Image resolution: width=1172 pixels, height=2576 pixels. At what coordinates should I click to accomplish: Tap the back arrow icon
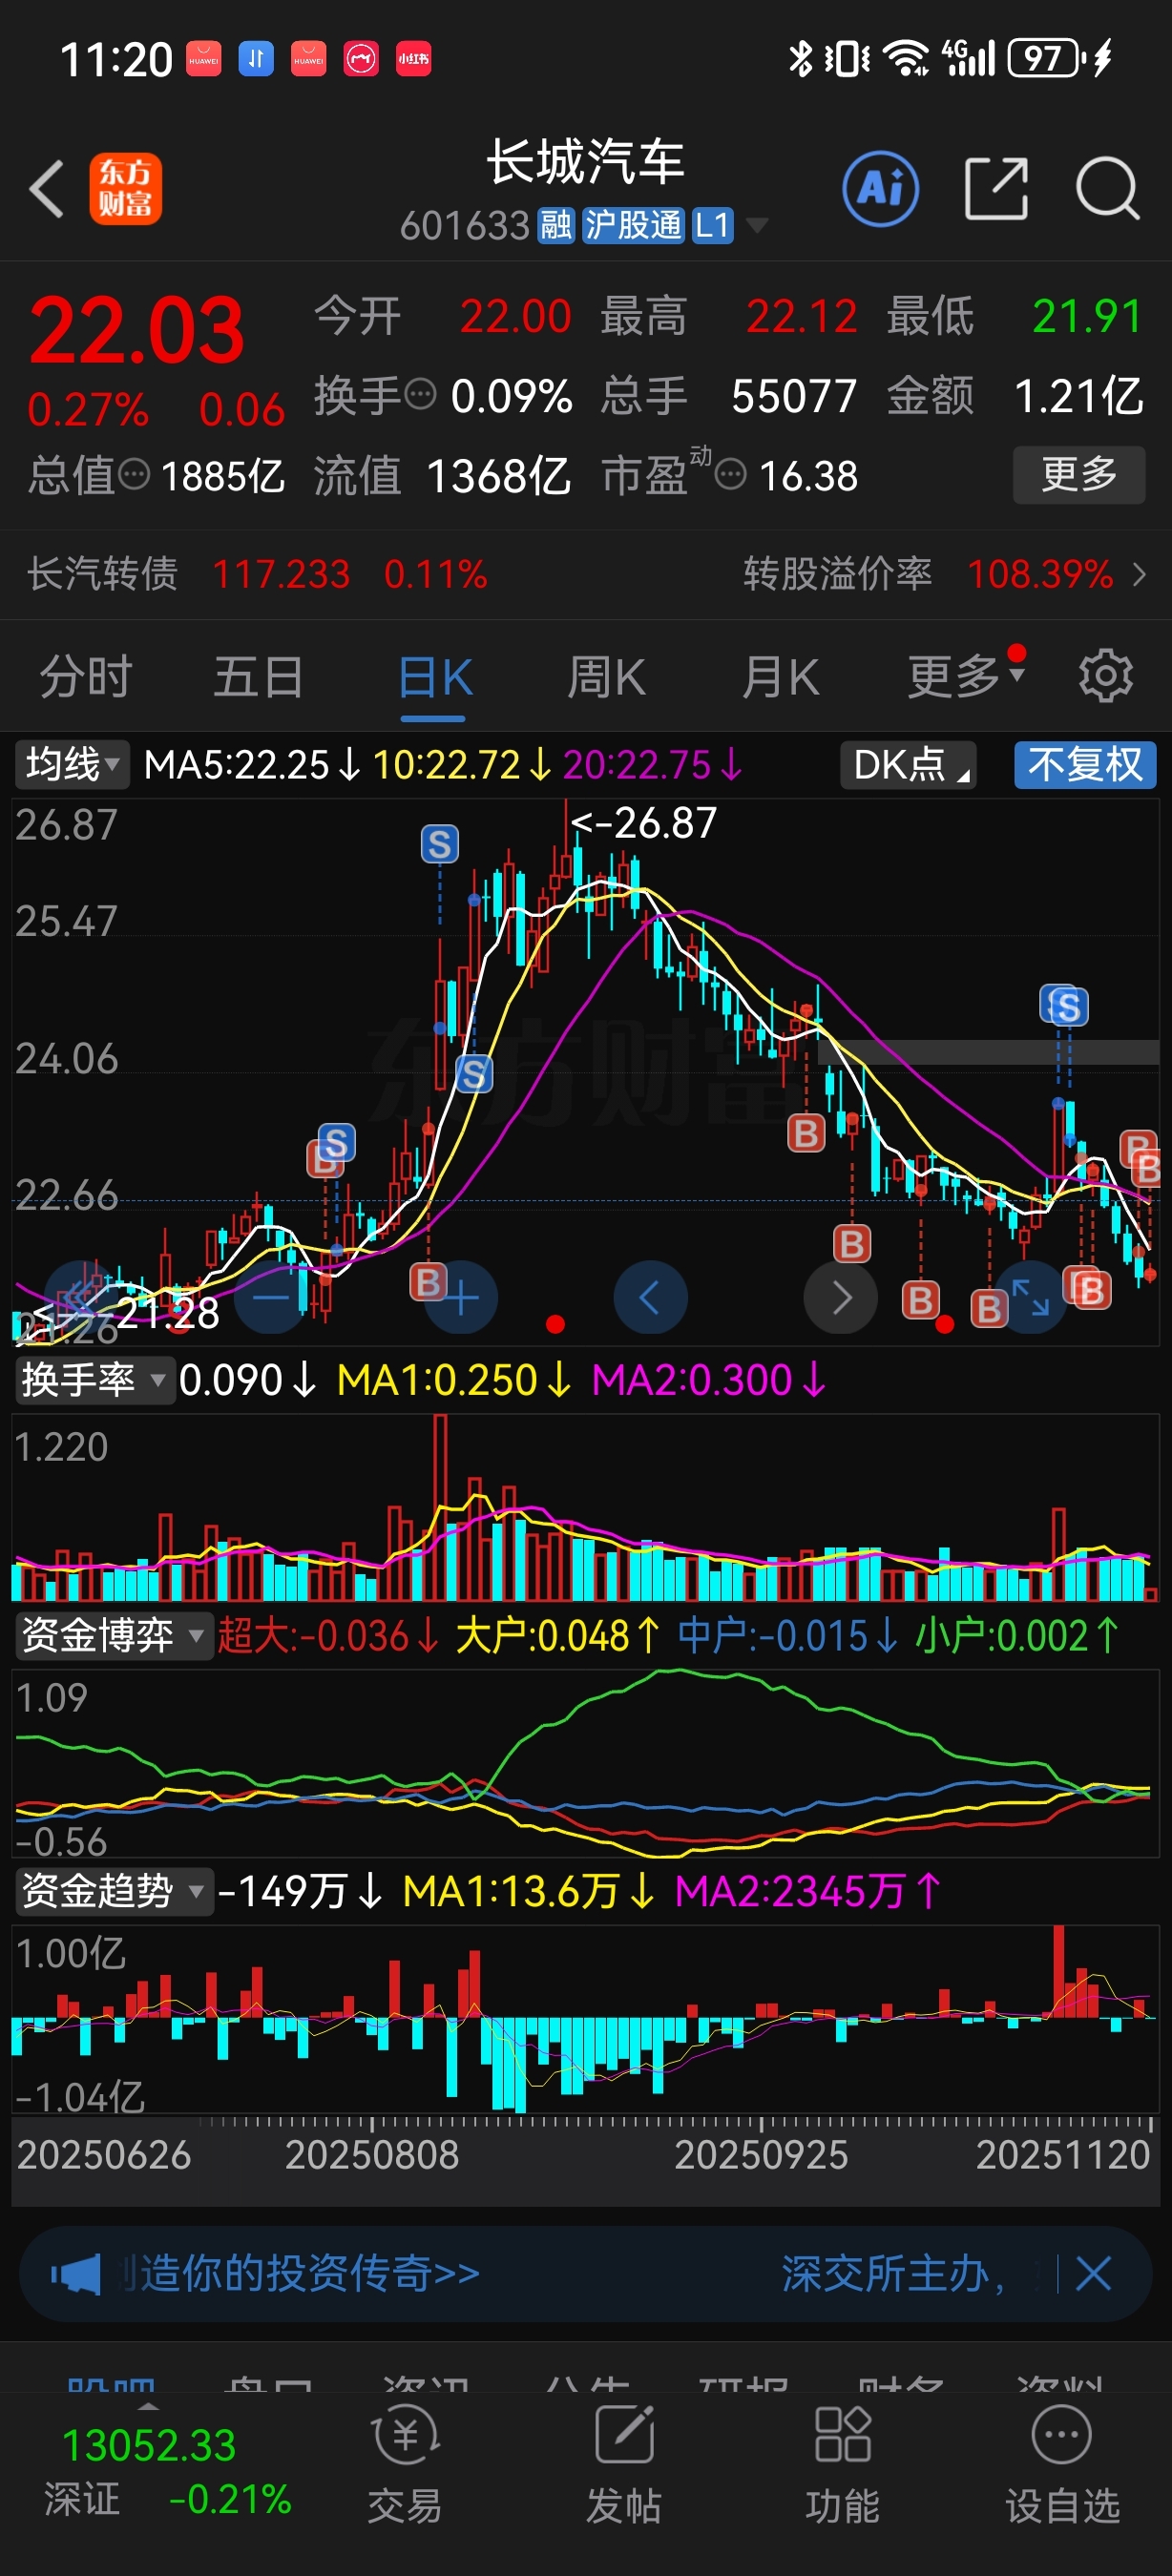pos(47,189)
